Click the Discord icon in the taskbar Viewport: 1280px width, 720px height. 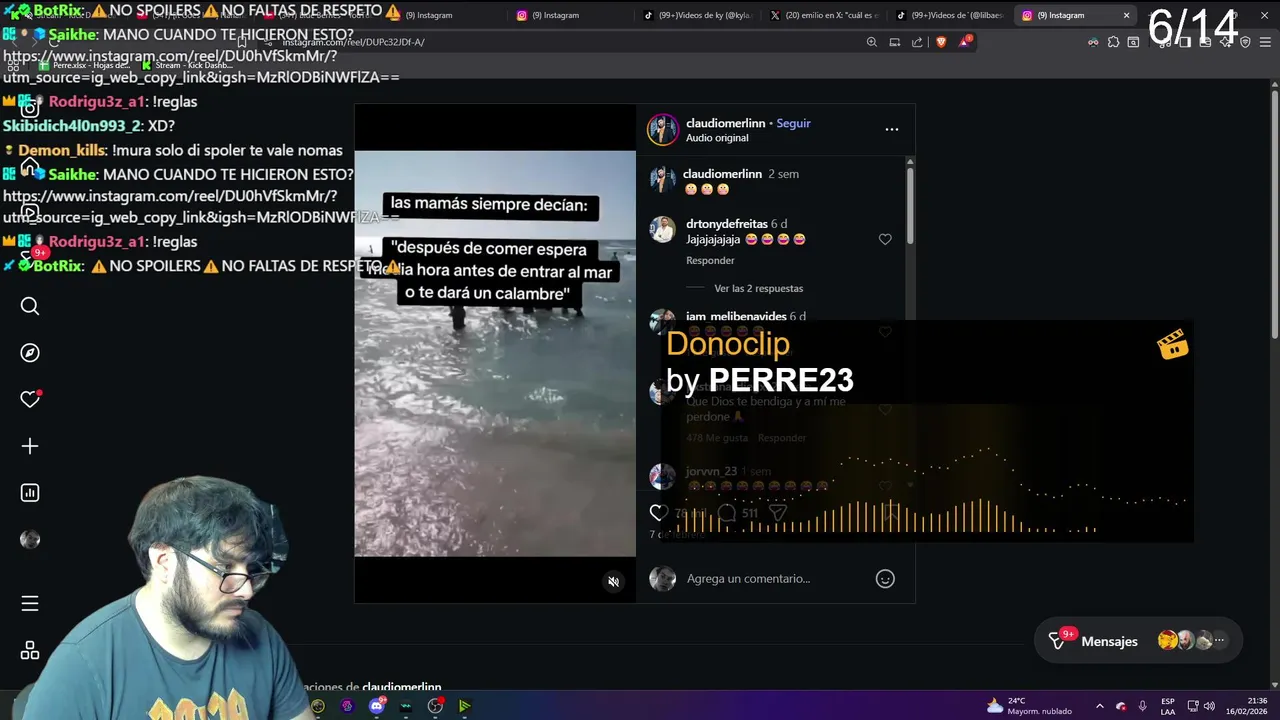tap(377, 706)
